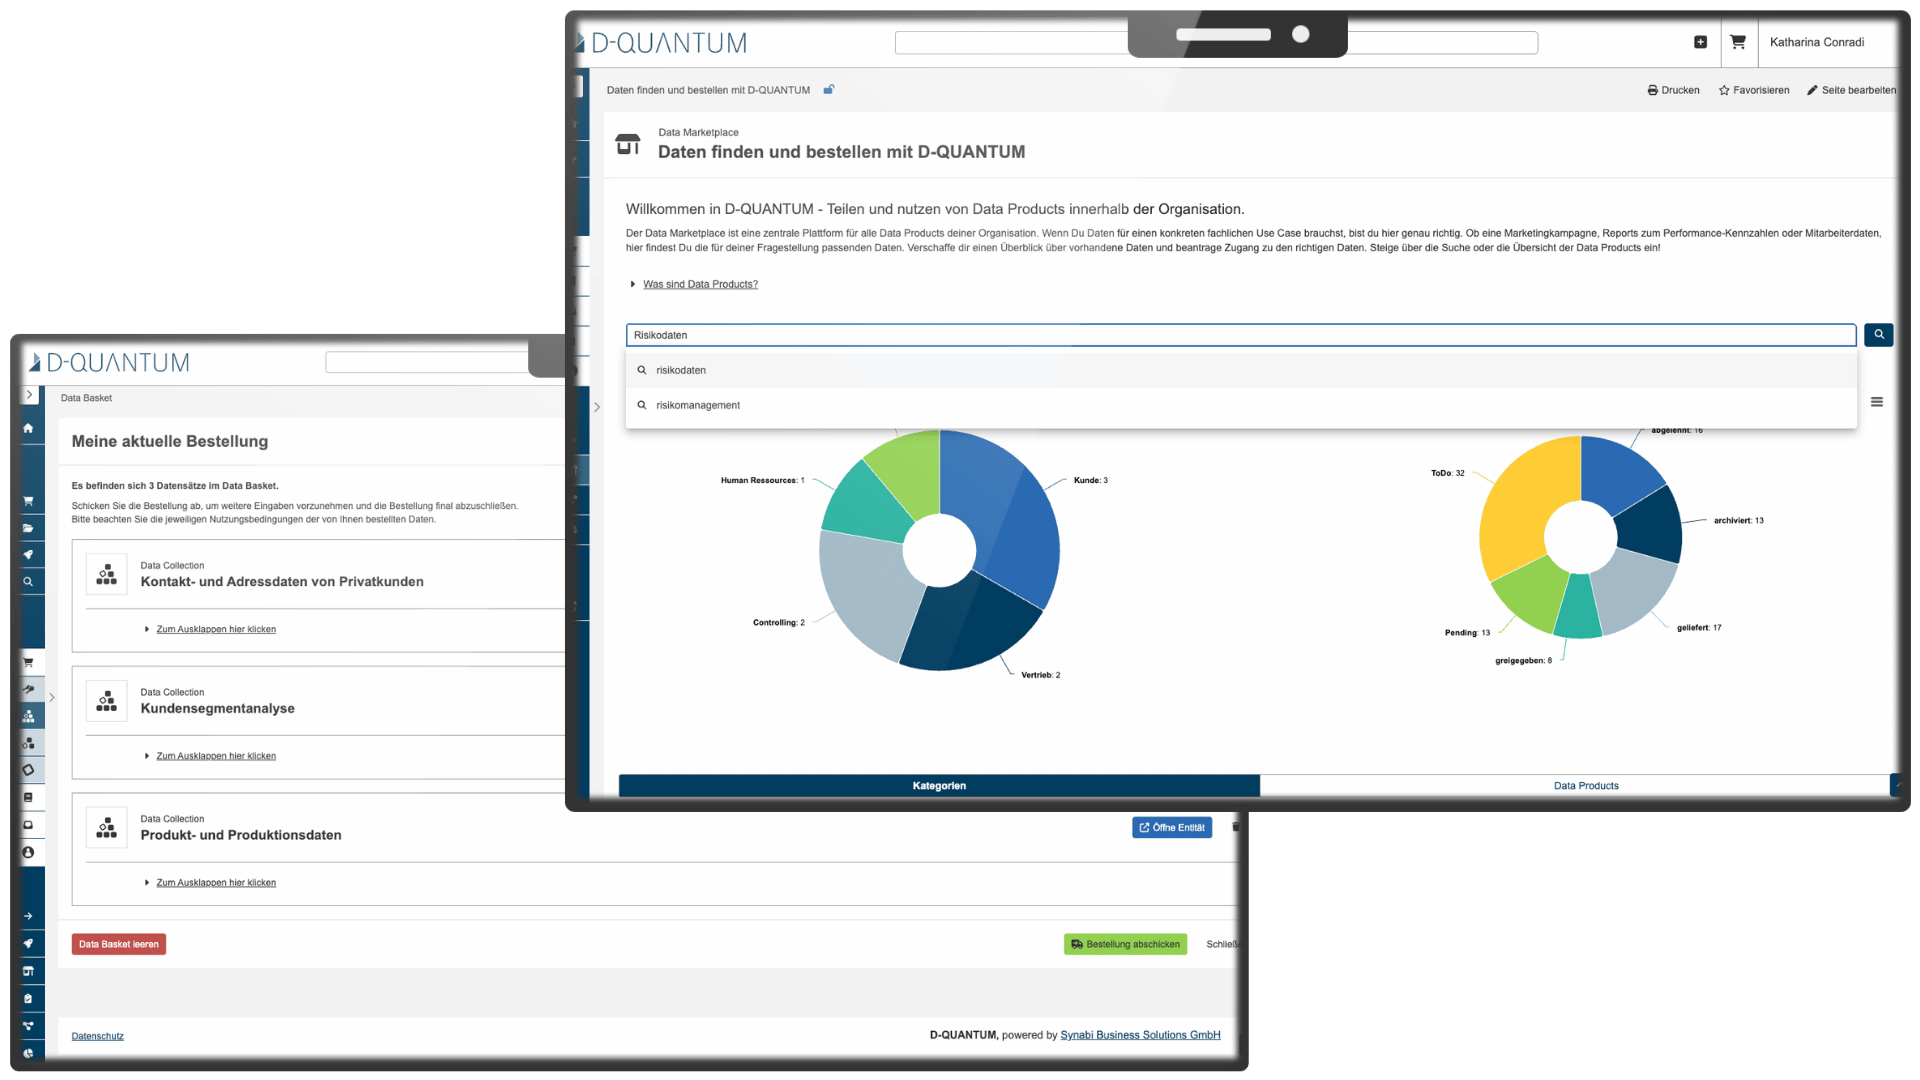This screenshot has width=1920, height=1080.
Task: Click Bestellung abschicken button
Action: pos(1124,944)
